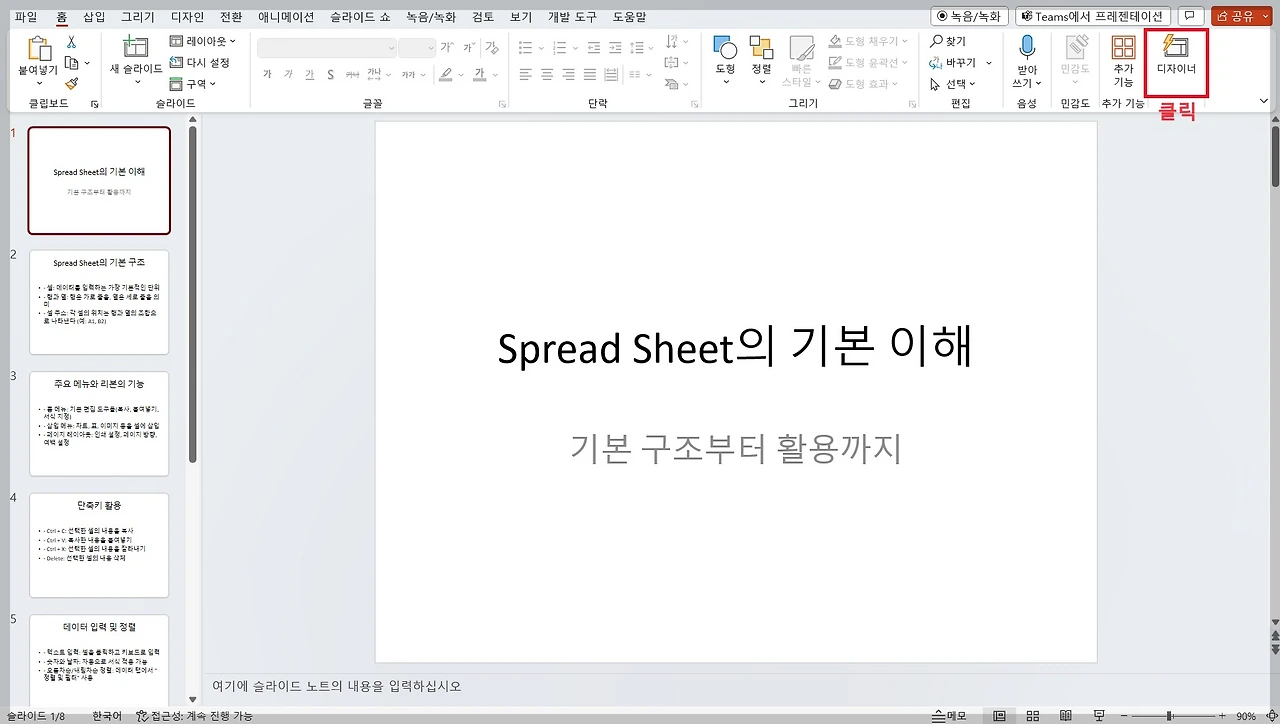This screenshot has width=1280, height=724.
Task: Collapse the ribbon with the chevron
Action: [x=1264, y=101]
